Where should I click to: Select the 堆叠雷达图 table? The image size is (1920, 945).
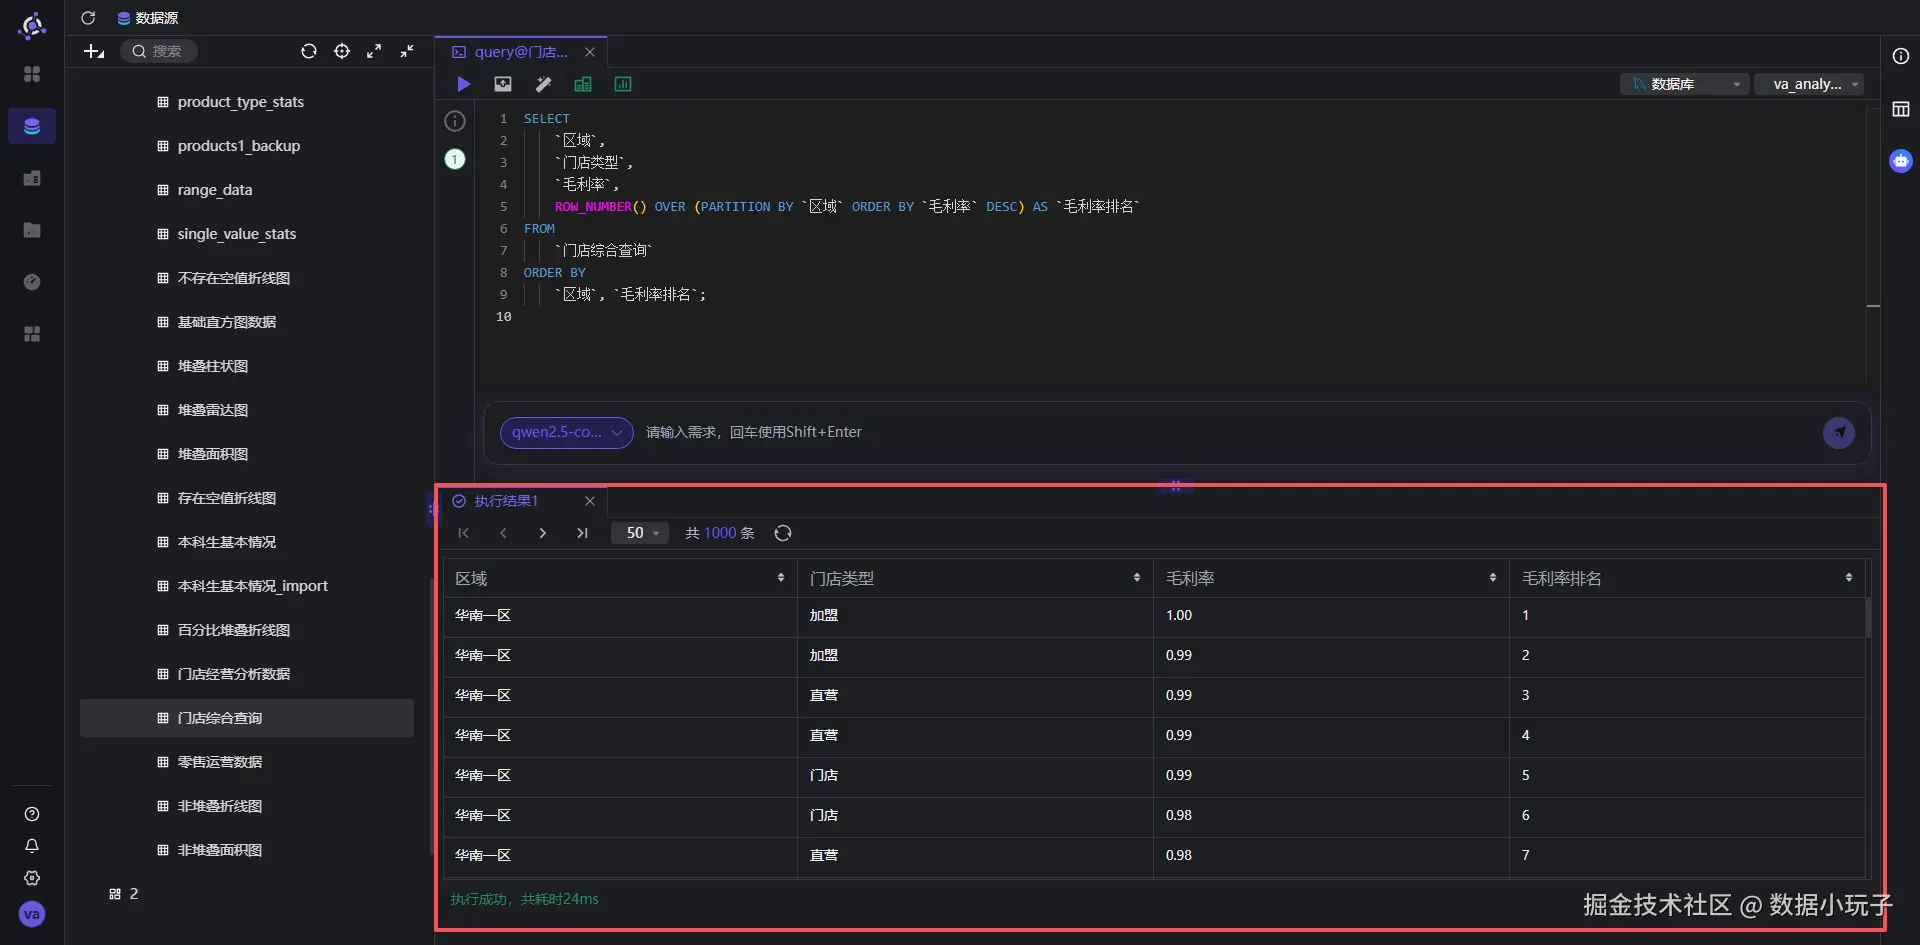tap(213, 410)
